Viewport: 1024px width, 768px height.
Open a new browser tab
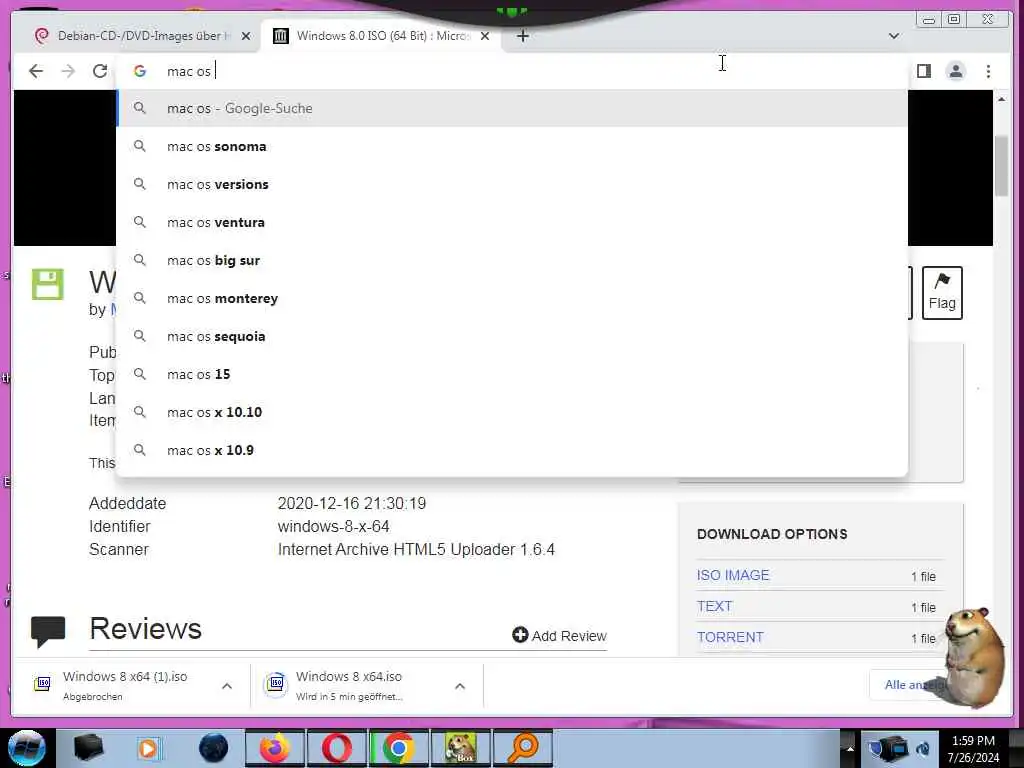pos(522,36)
